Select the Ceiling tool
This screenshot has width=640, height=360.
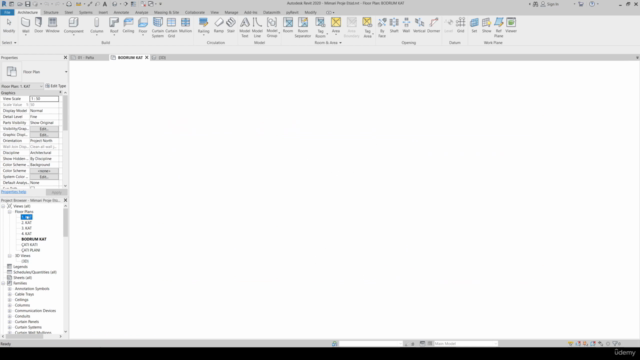pos(128,25)
